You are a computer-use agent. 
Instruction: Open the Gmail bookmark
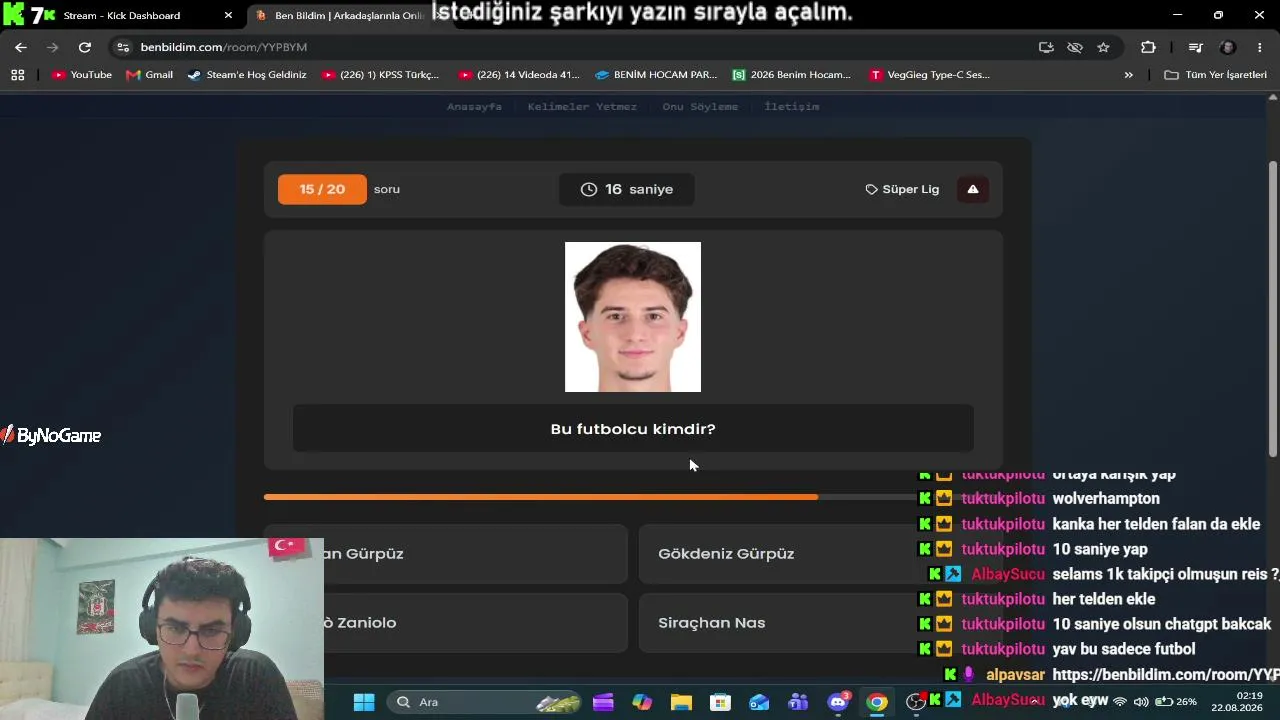(x=150, y=75)
